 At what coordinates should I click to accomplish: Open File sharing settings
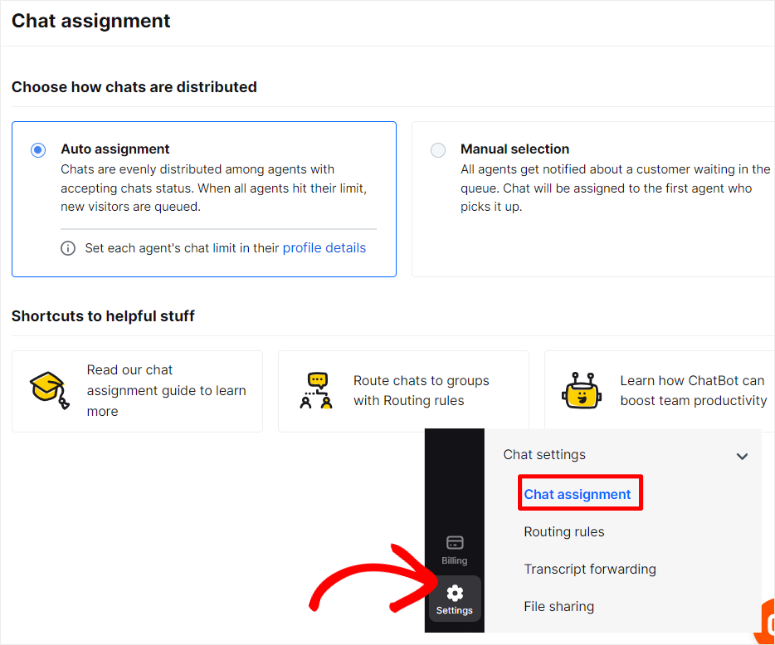559,606
